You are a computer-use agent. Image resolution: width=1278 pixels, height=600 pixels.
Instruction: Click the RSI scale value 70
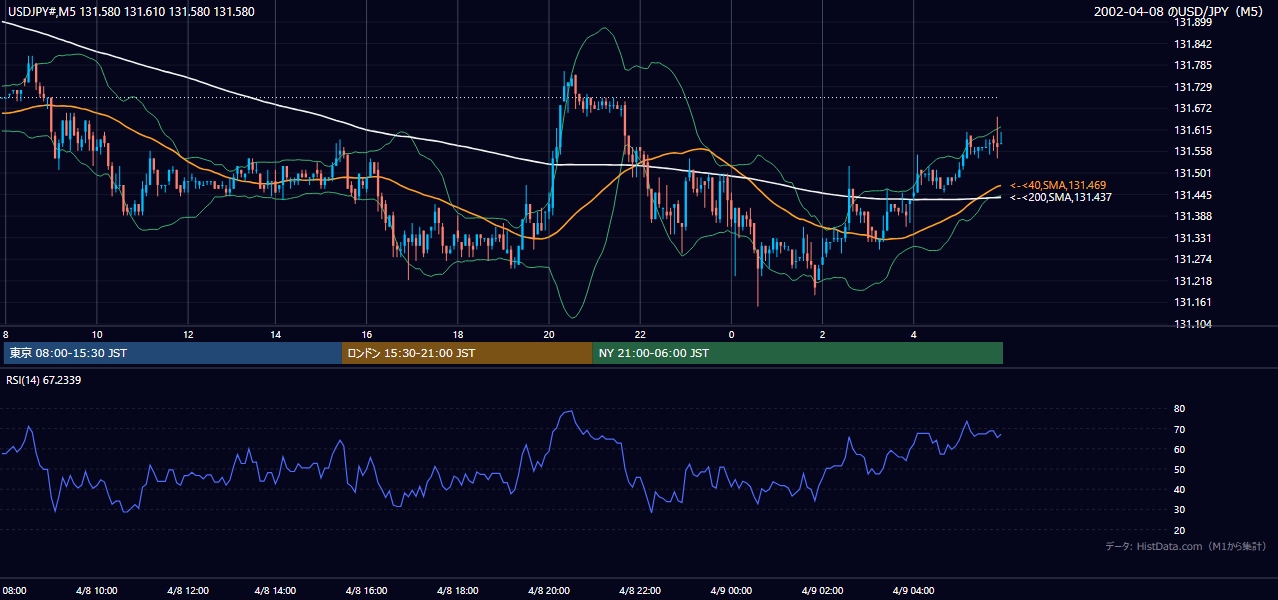coord(1179,429)
